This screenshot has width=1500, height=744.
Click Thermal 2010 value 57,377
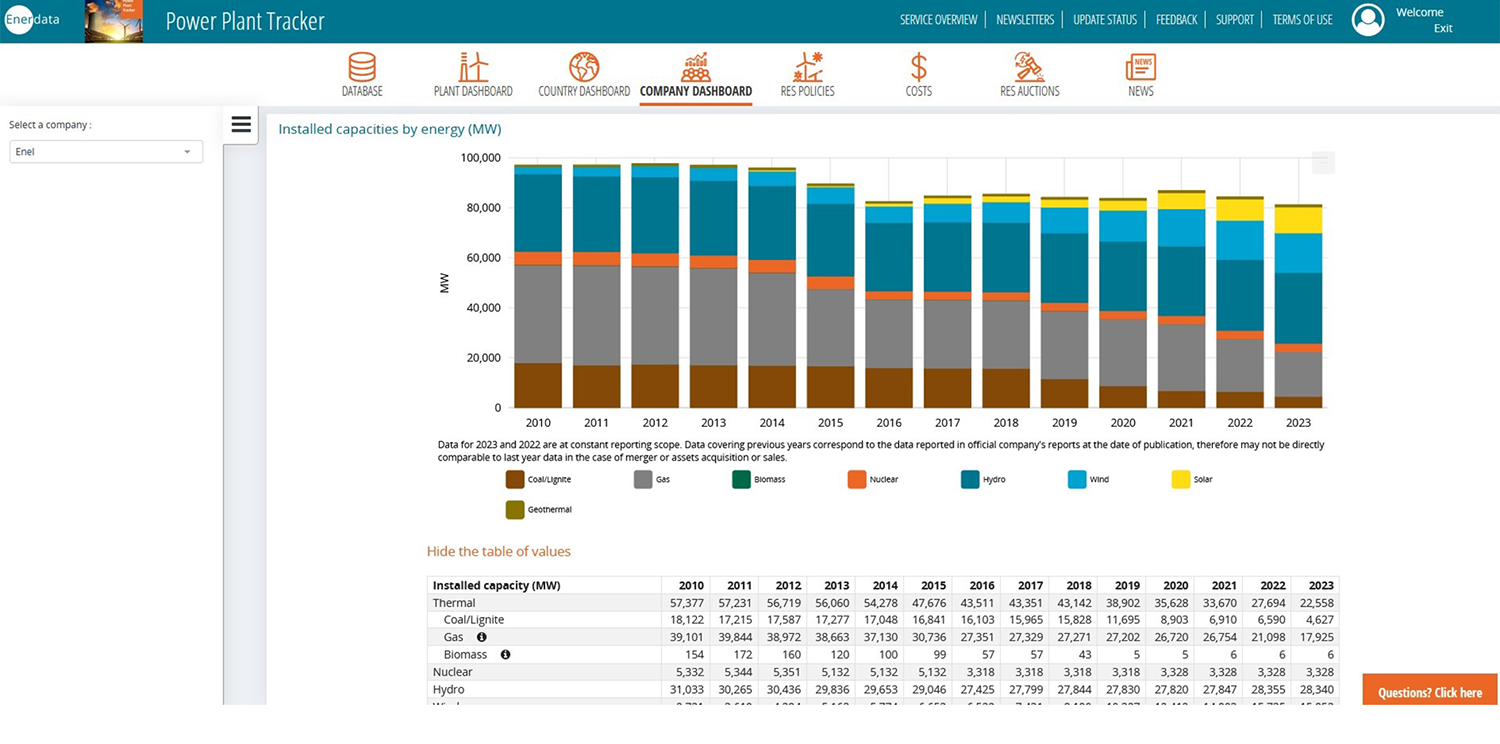coord(688,603)
